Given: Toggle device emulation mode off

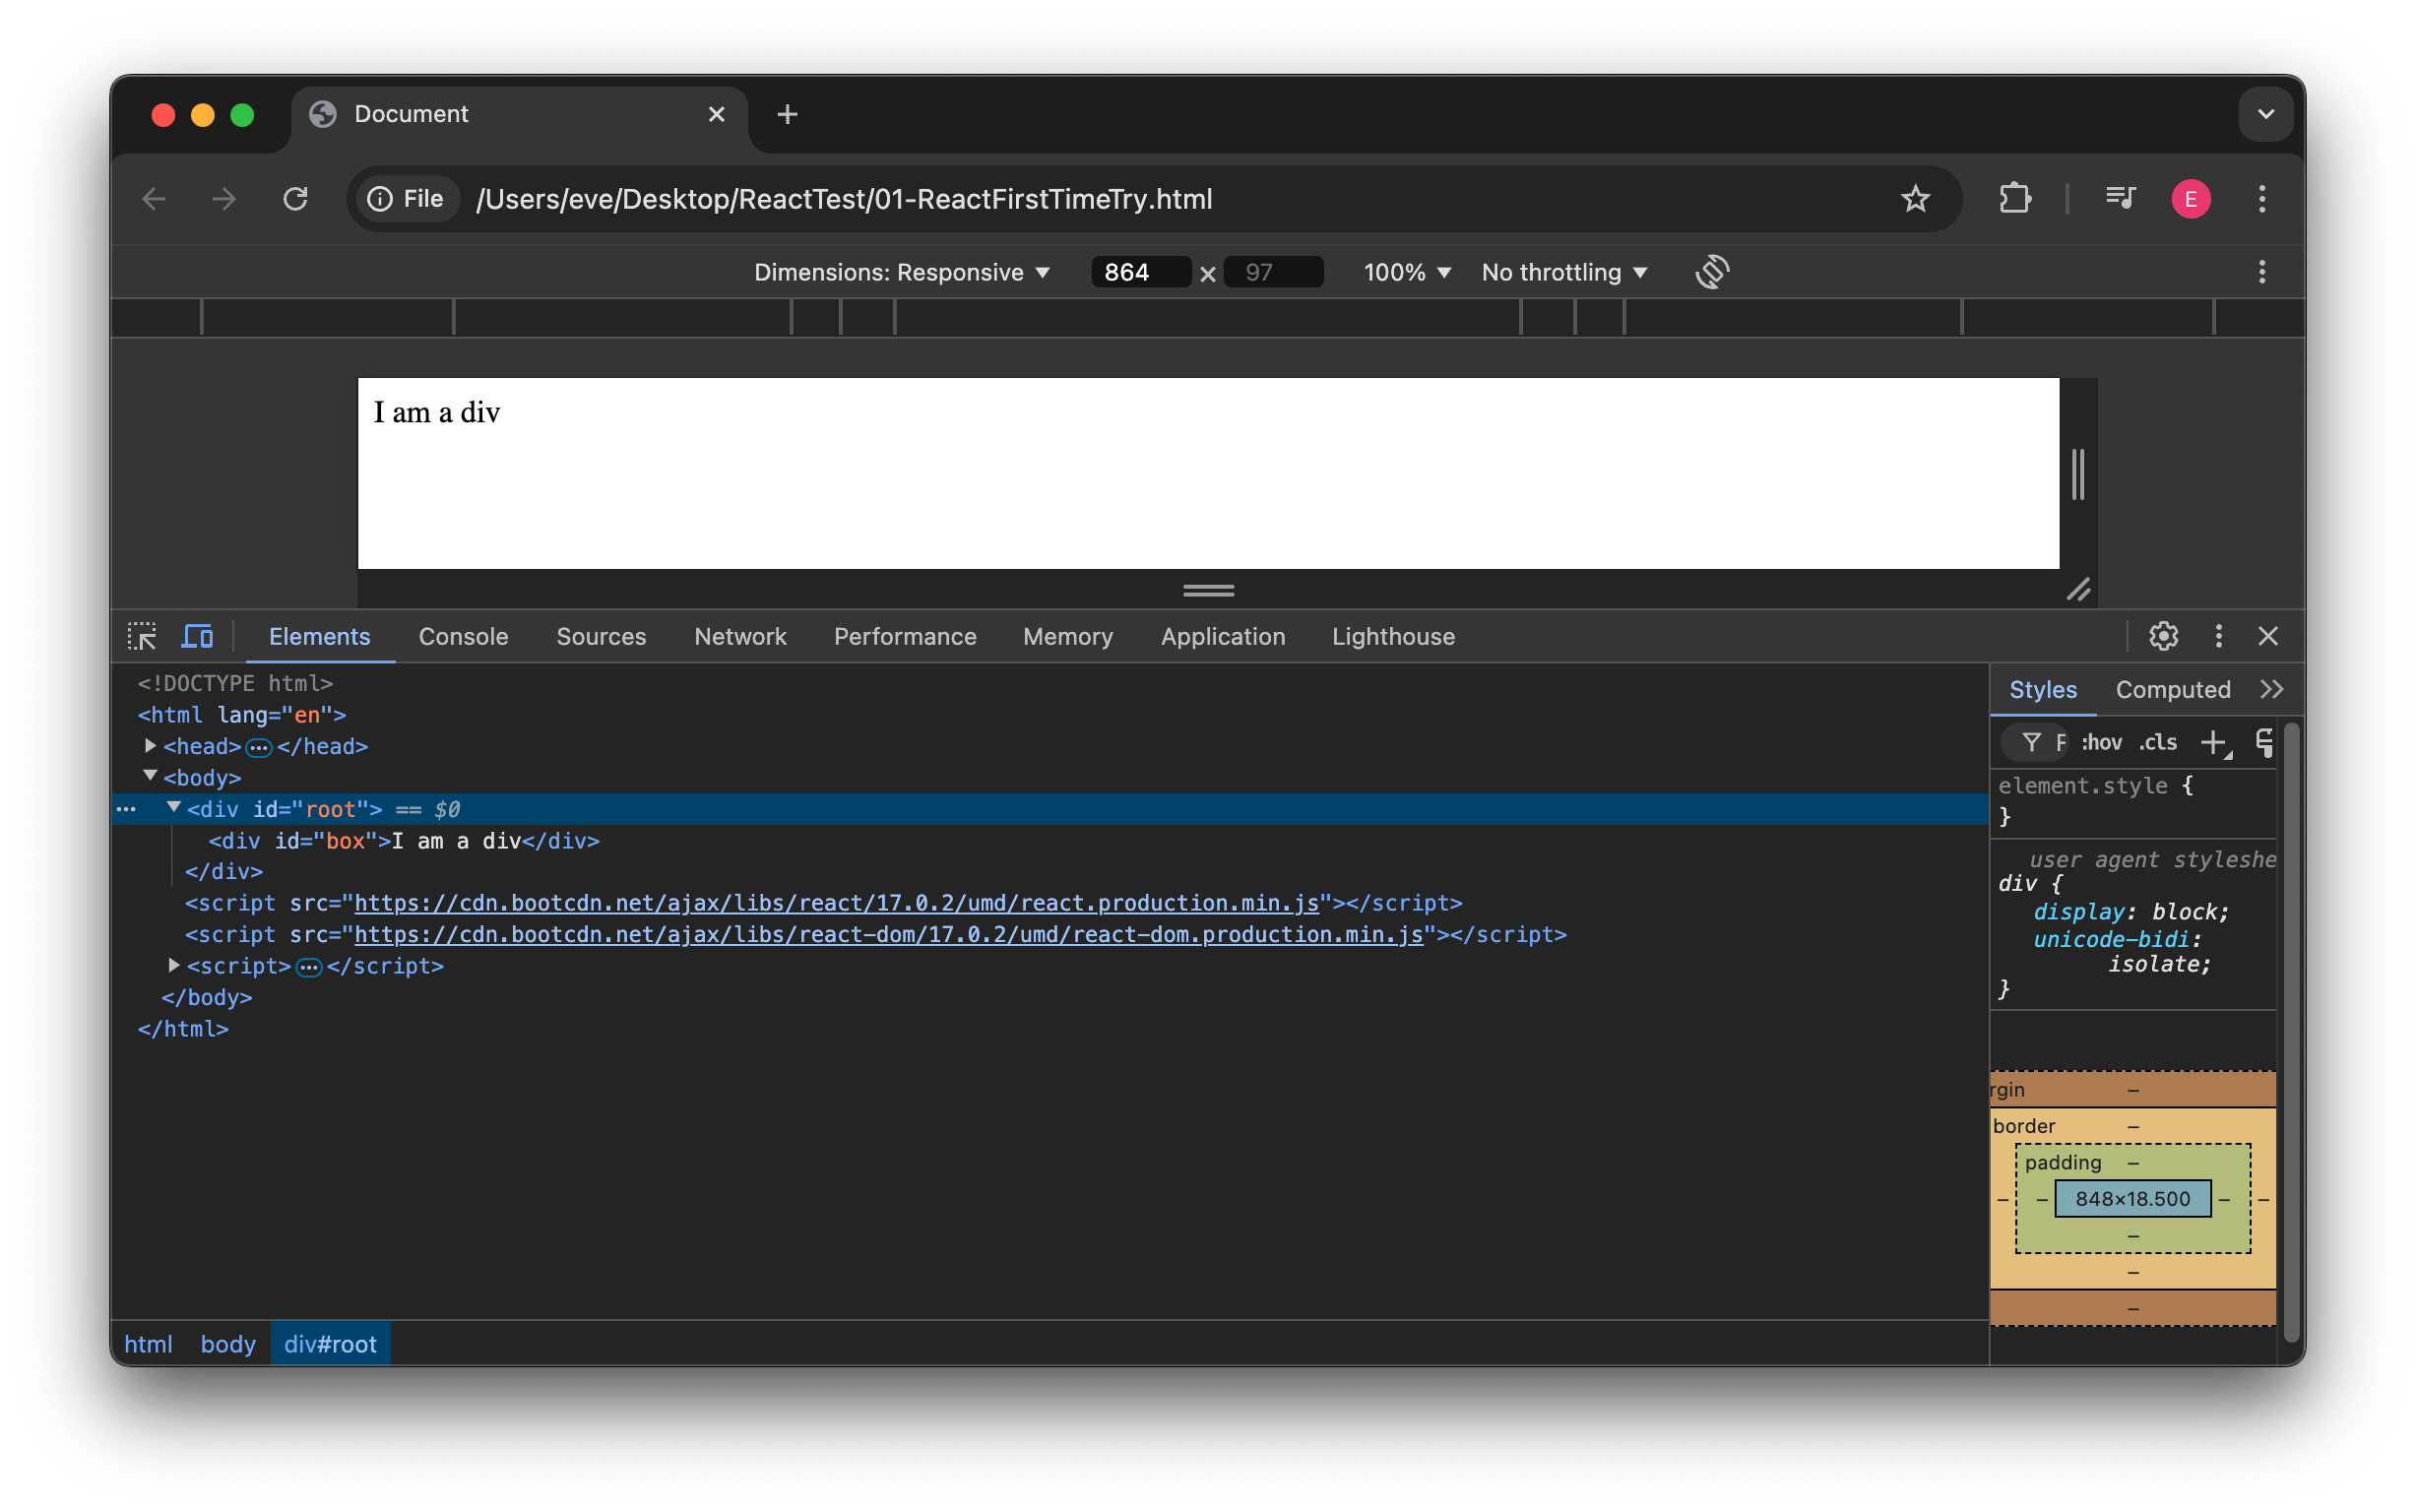Looking at the screenshot, I should coord(198,636).
